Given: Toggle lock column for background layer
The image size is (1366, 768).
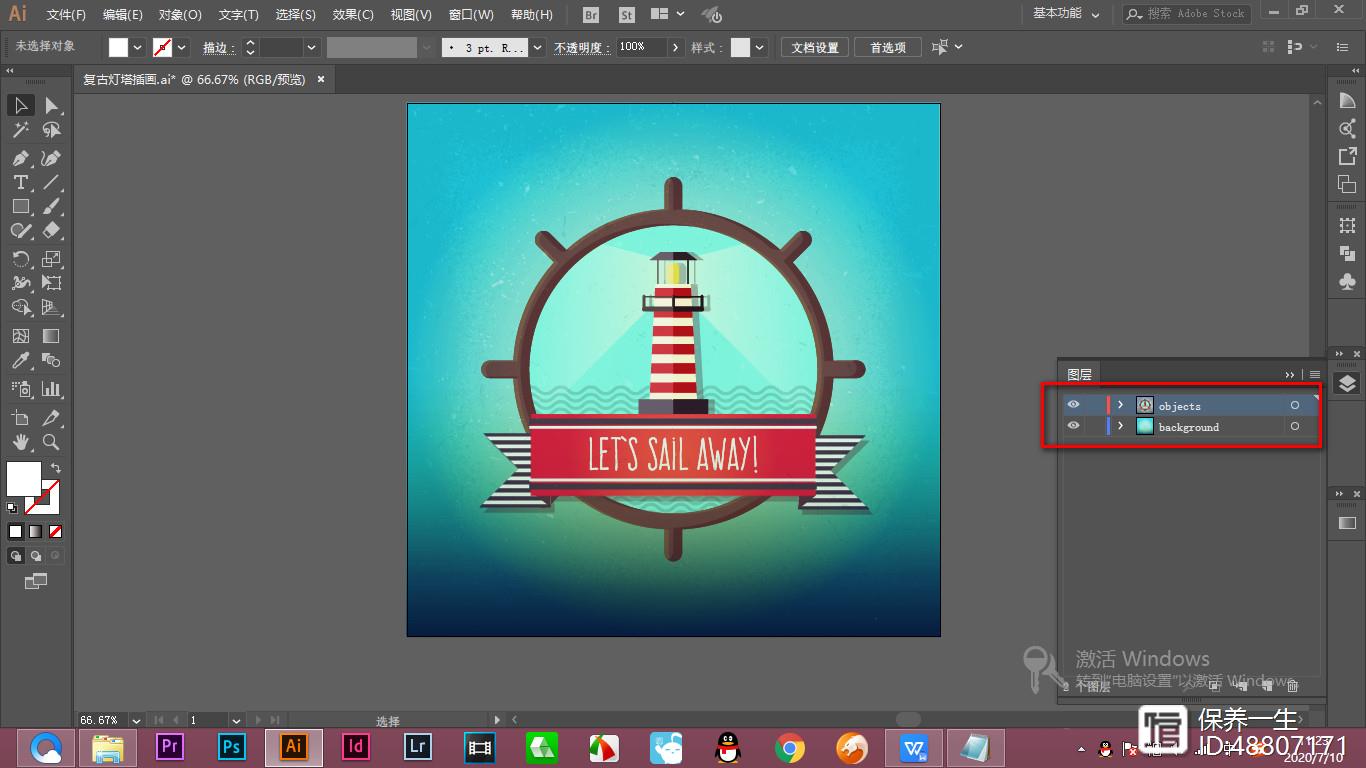Looking at the screenshot, I should 1094,426.
